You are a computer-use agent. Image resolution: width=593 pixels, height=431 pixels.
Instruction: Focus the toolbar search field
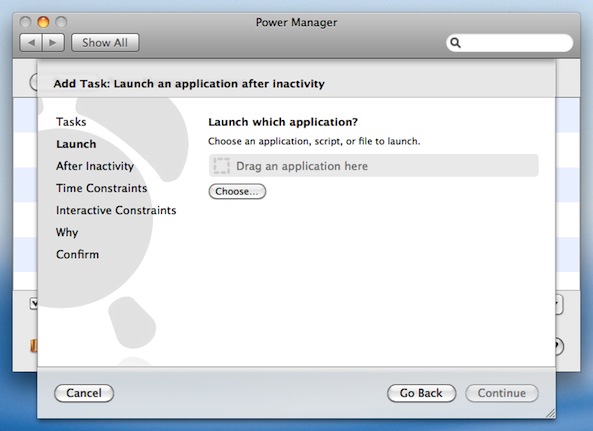coord(509,43)
